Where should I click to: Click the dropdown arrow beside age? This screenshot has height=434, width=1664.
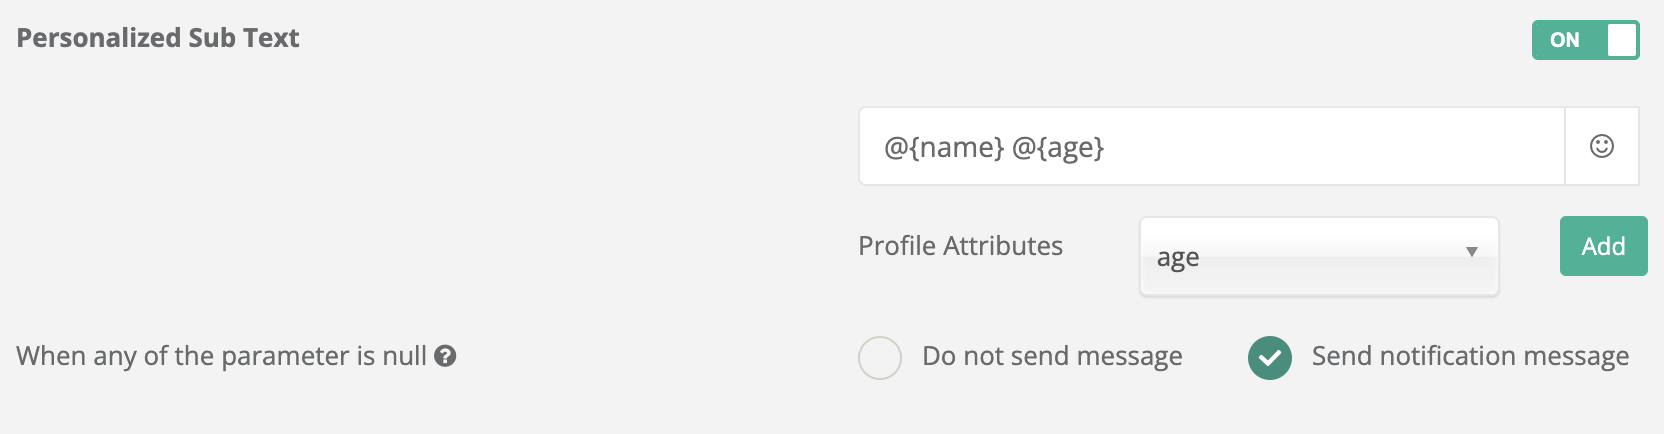pos(1471,251)
